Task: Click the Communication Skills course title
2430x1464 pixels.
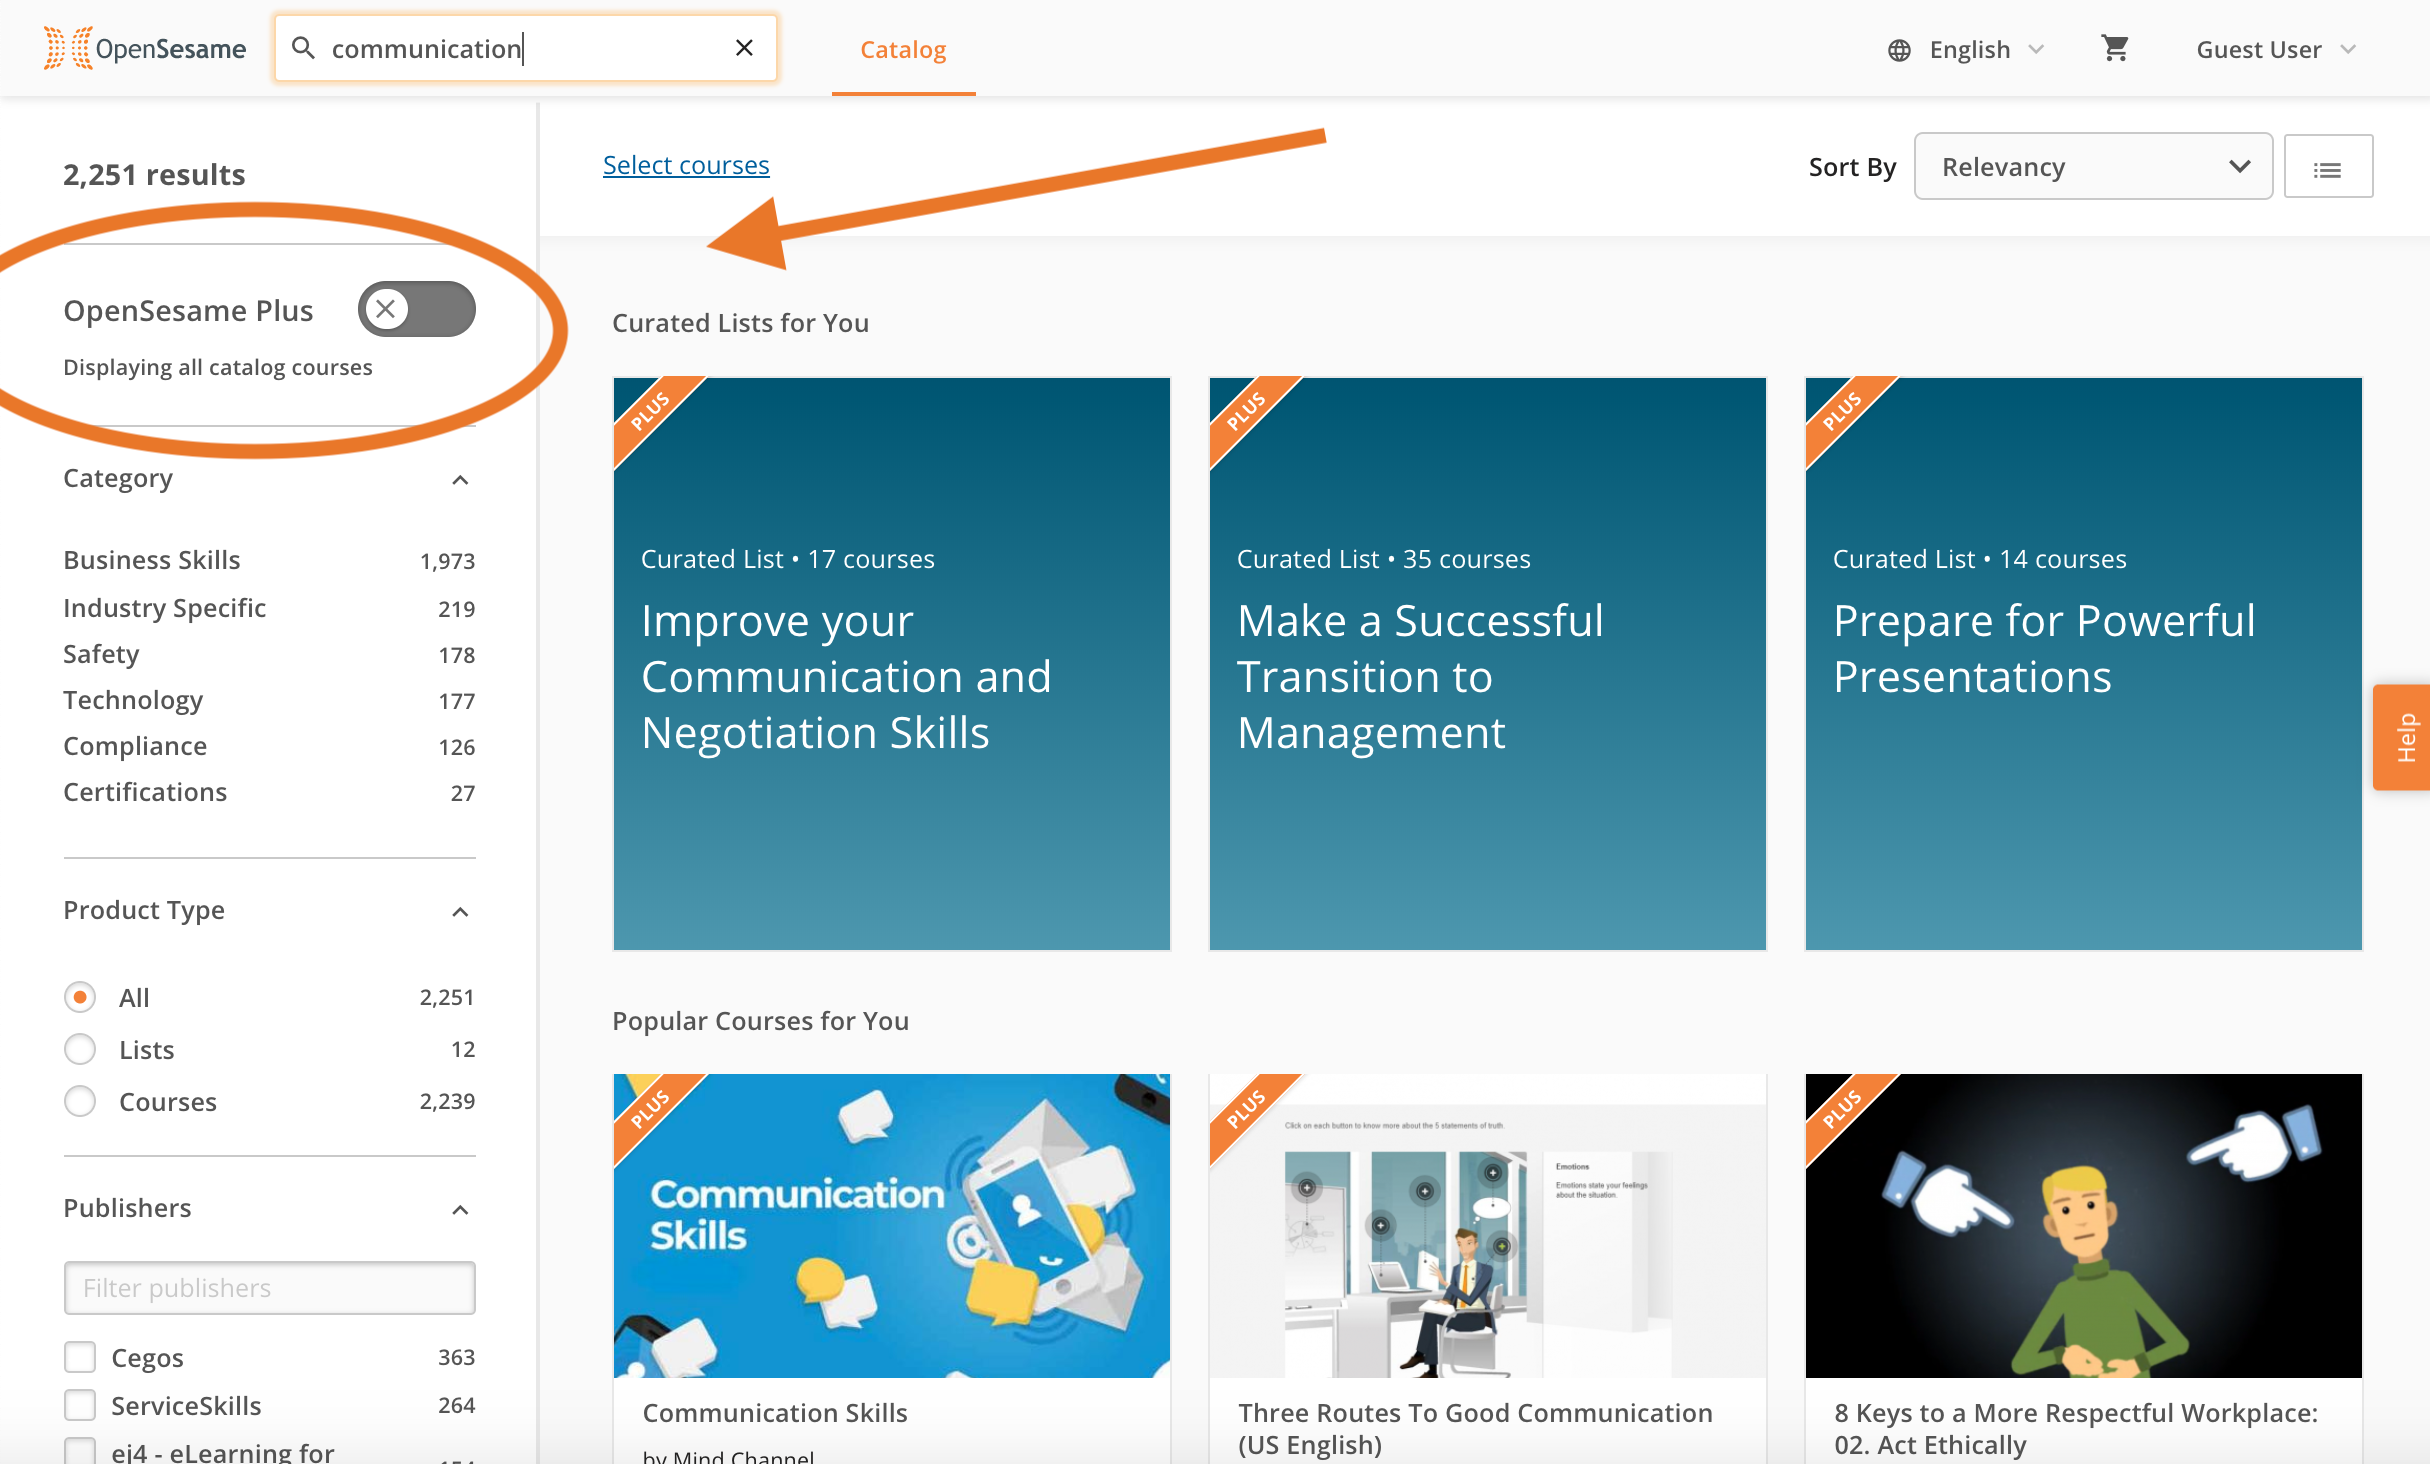Action: click(775, 1413)
